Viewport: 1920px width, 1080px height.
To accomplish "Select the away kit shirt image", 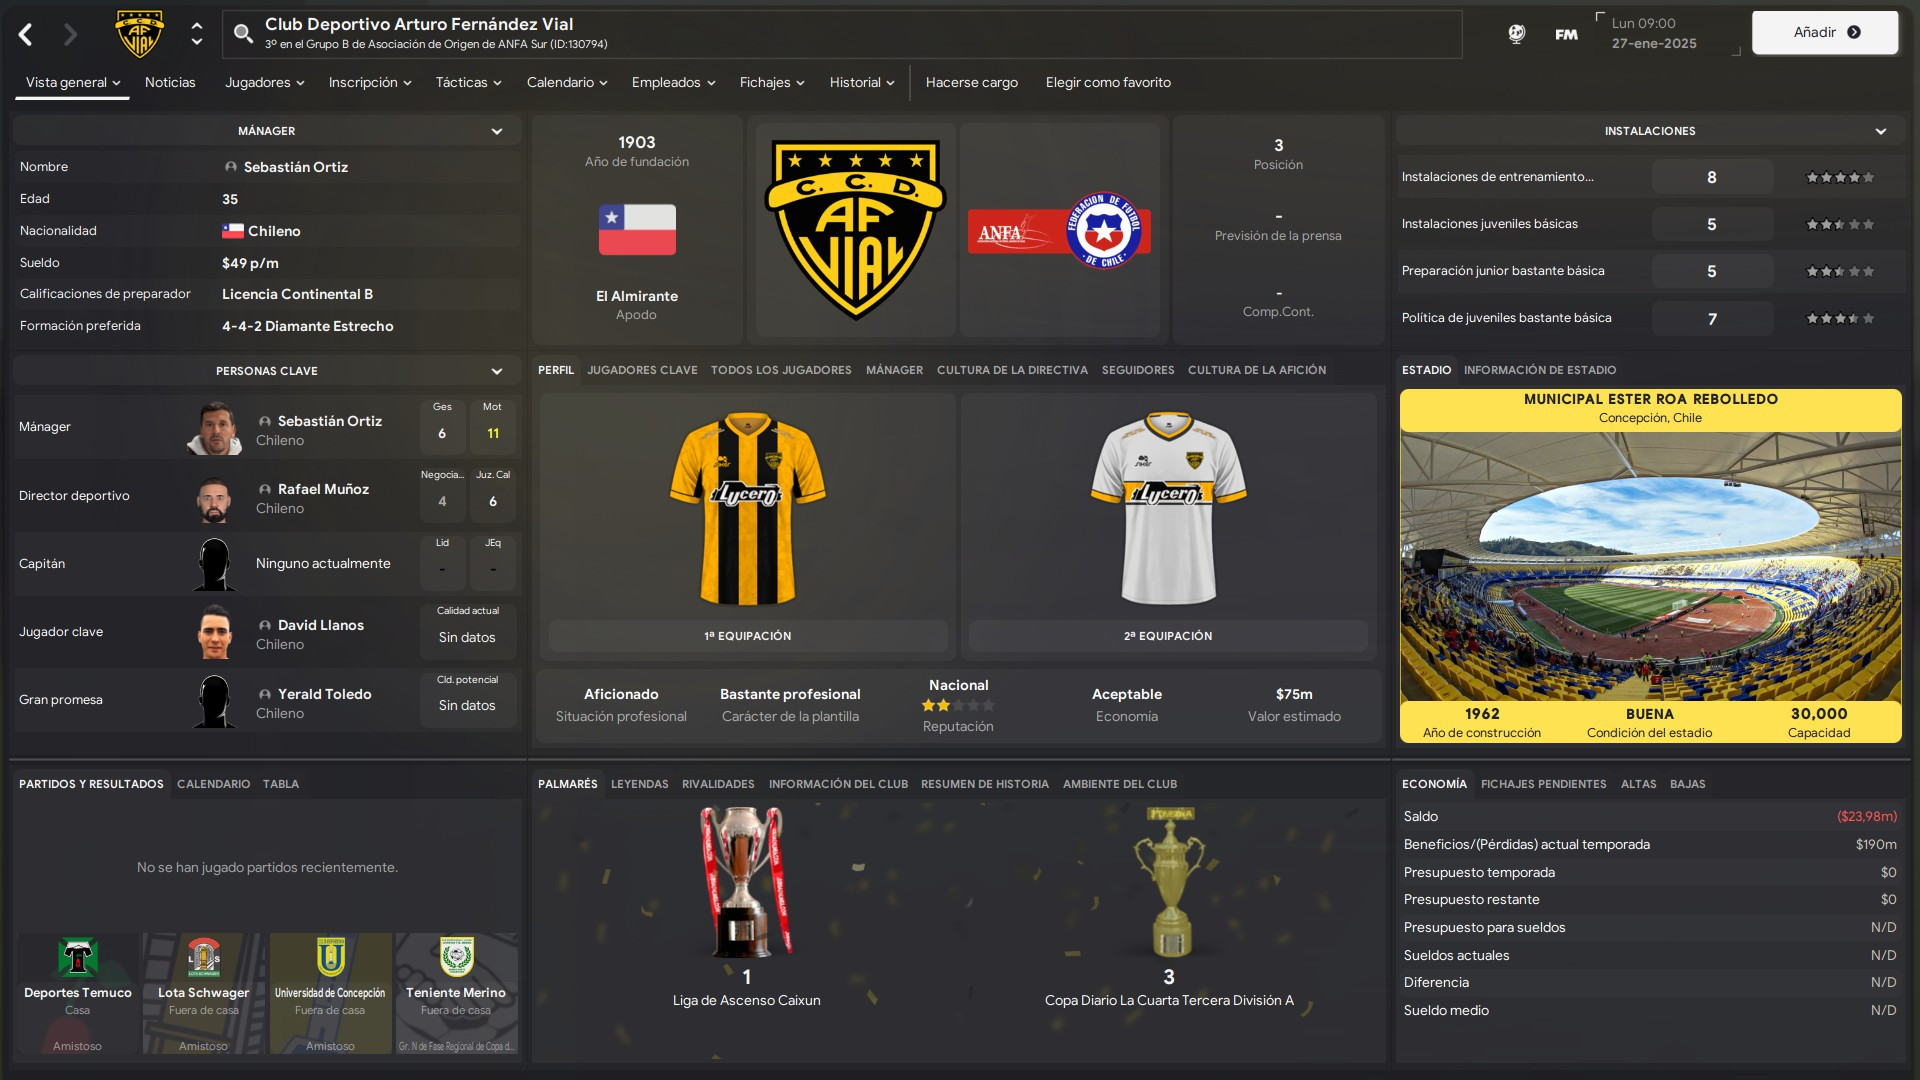I will point(1168,508).
